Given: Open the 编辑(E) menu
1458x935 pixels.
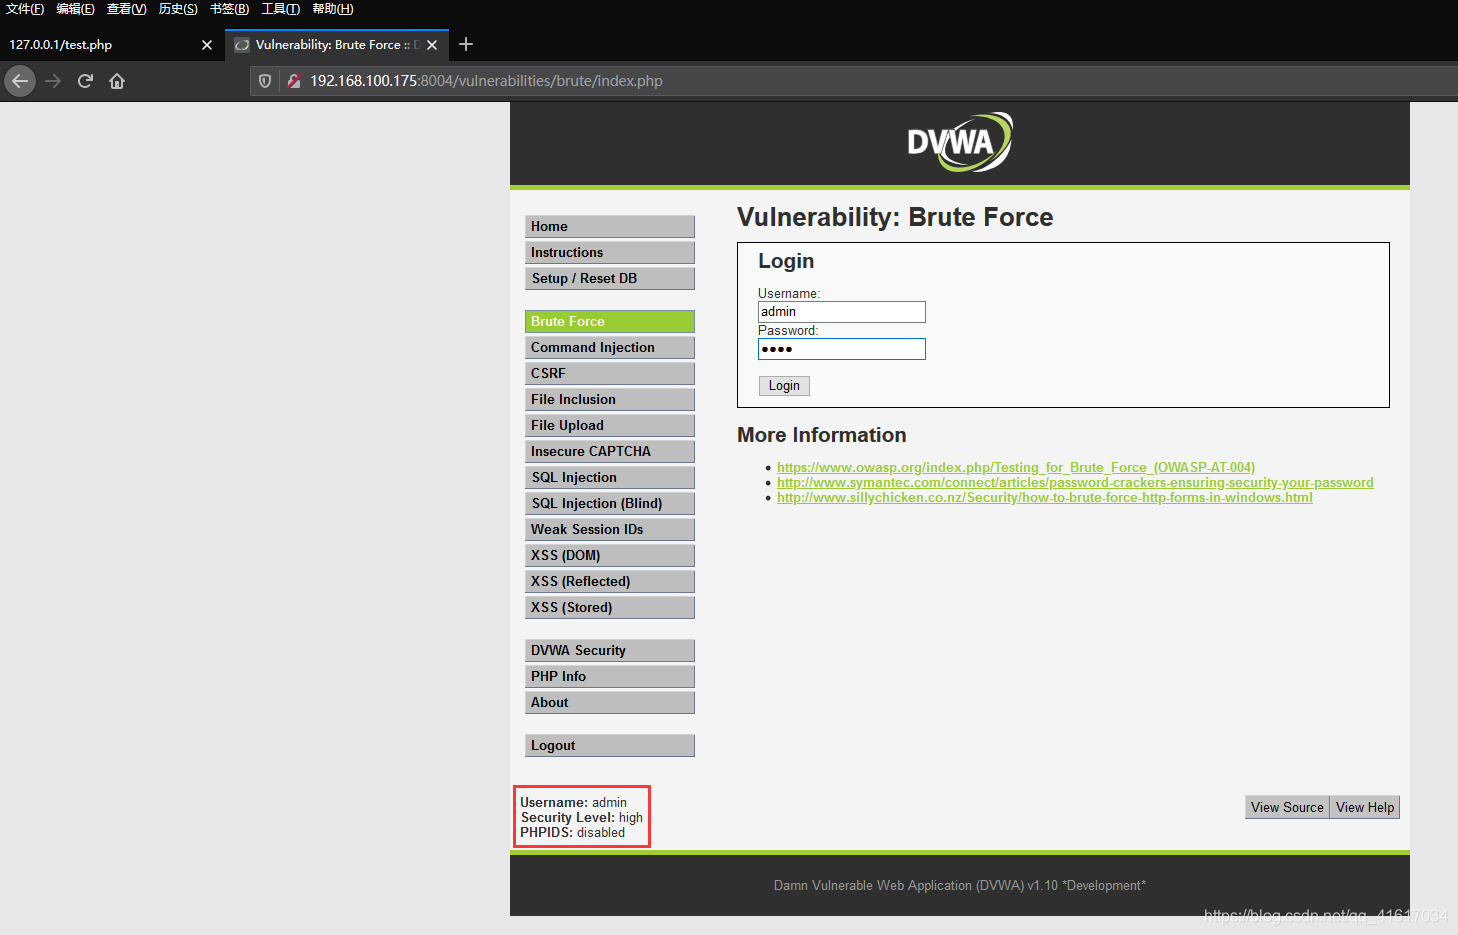Looking at the screenshot, I should (76, 9).
